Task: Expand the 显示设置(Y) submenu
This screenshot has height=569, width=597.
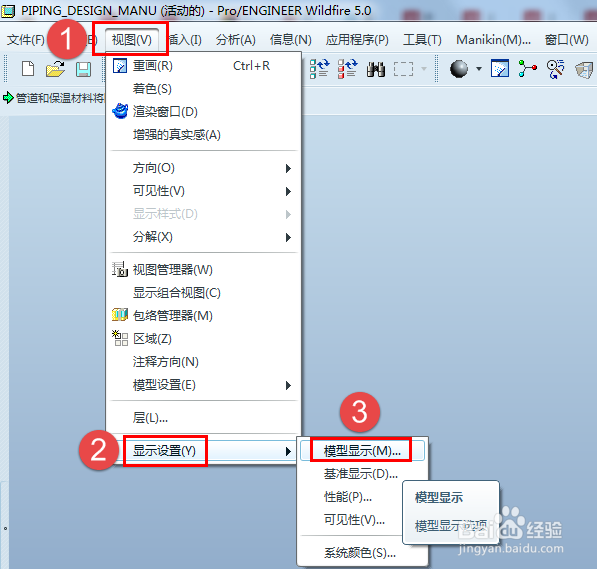Action: click(203, 451)
